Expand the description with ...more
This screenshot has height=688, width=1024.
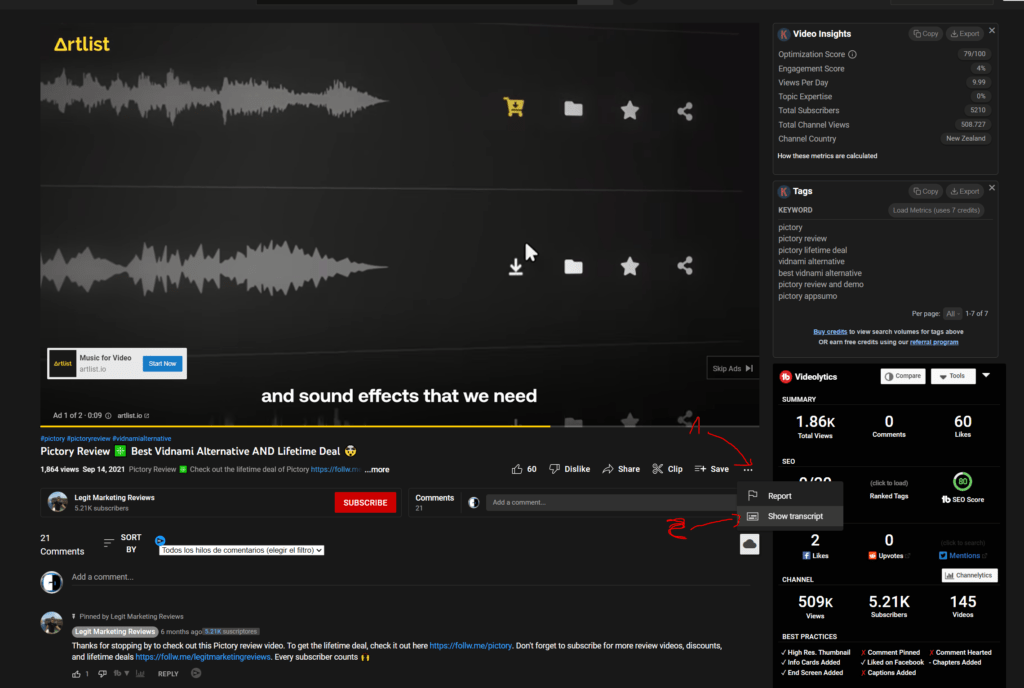point(377,469)
